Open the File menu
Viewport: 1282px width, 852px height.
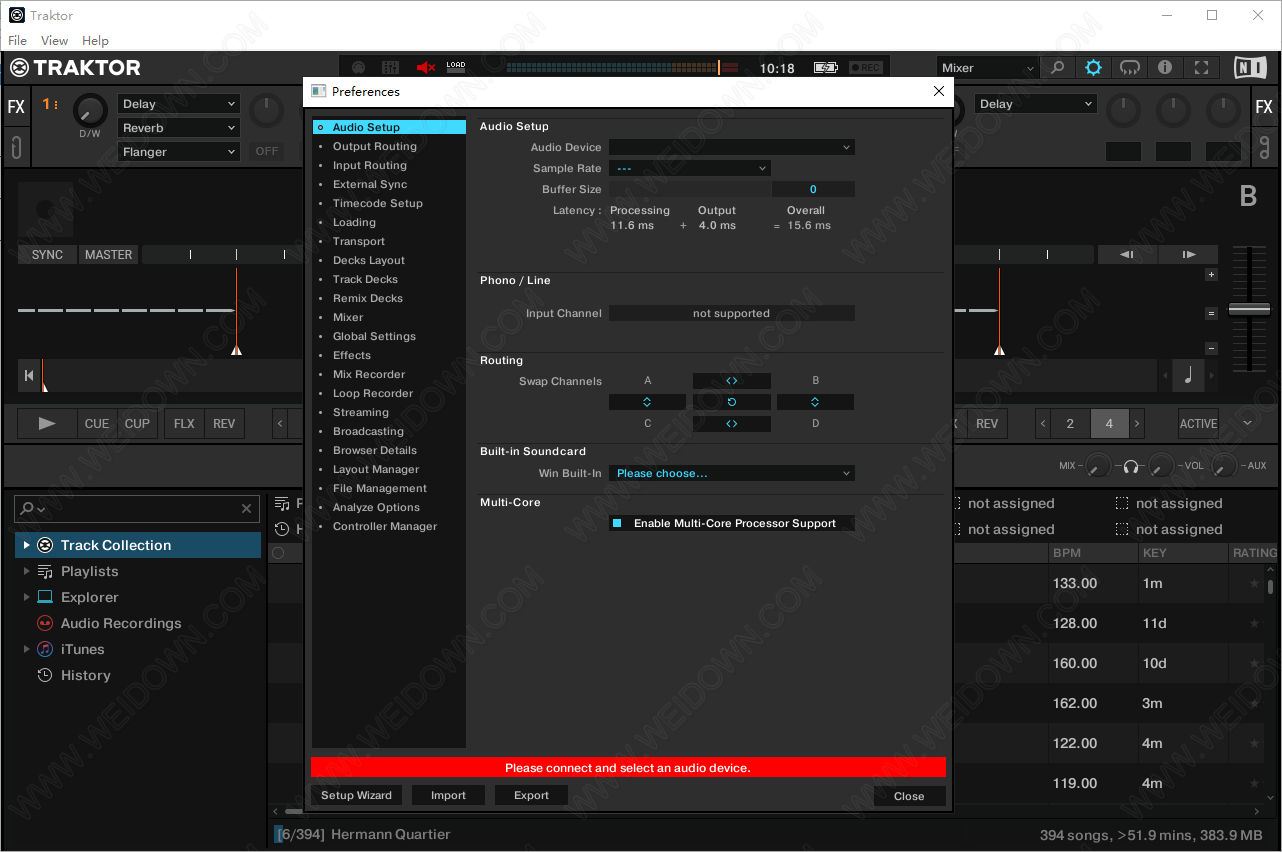(x=17, y=41)
